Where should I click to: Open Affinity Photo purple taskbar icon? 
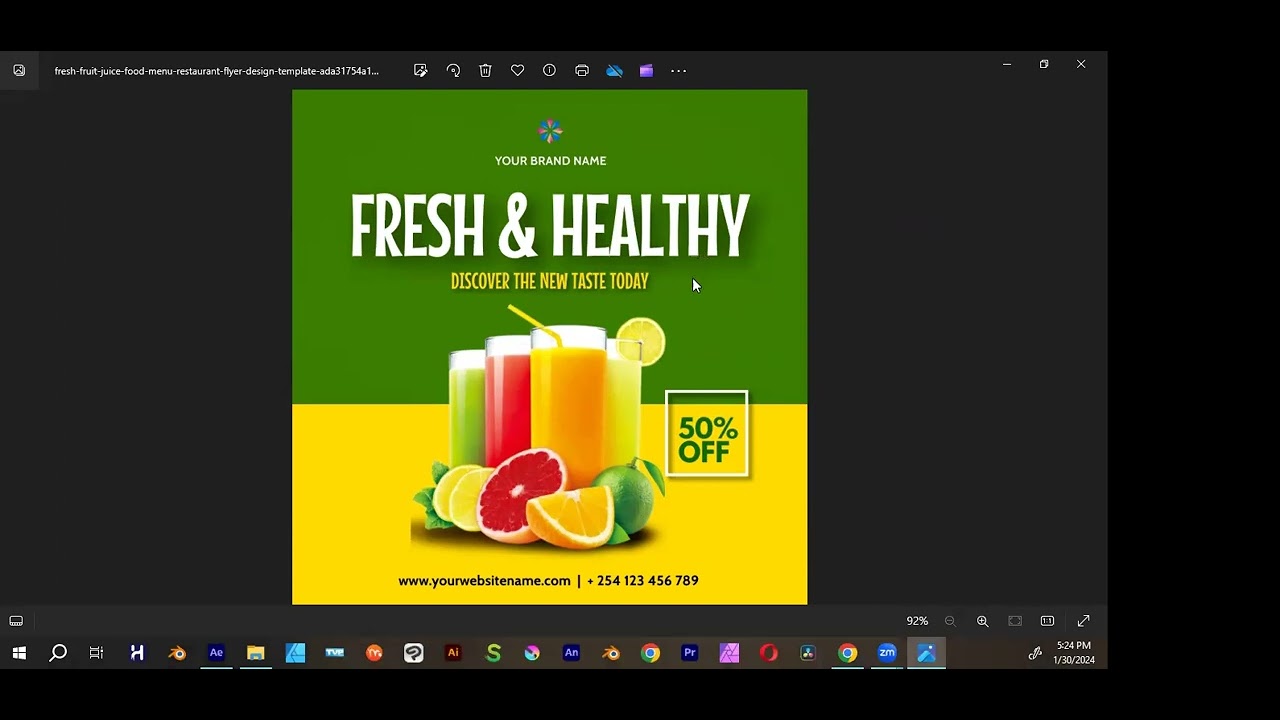[x=729, y=653]
